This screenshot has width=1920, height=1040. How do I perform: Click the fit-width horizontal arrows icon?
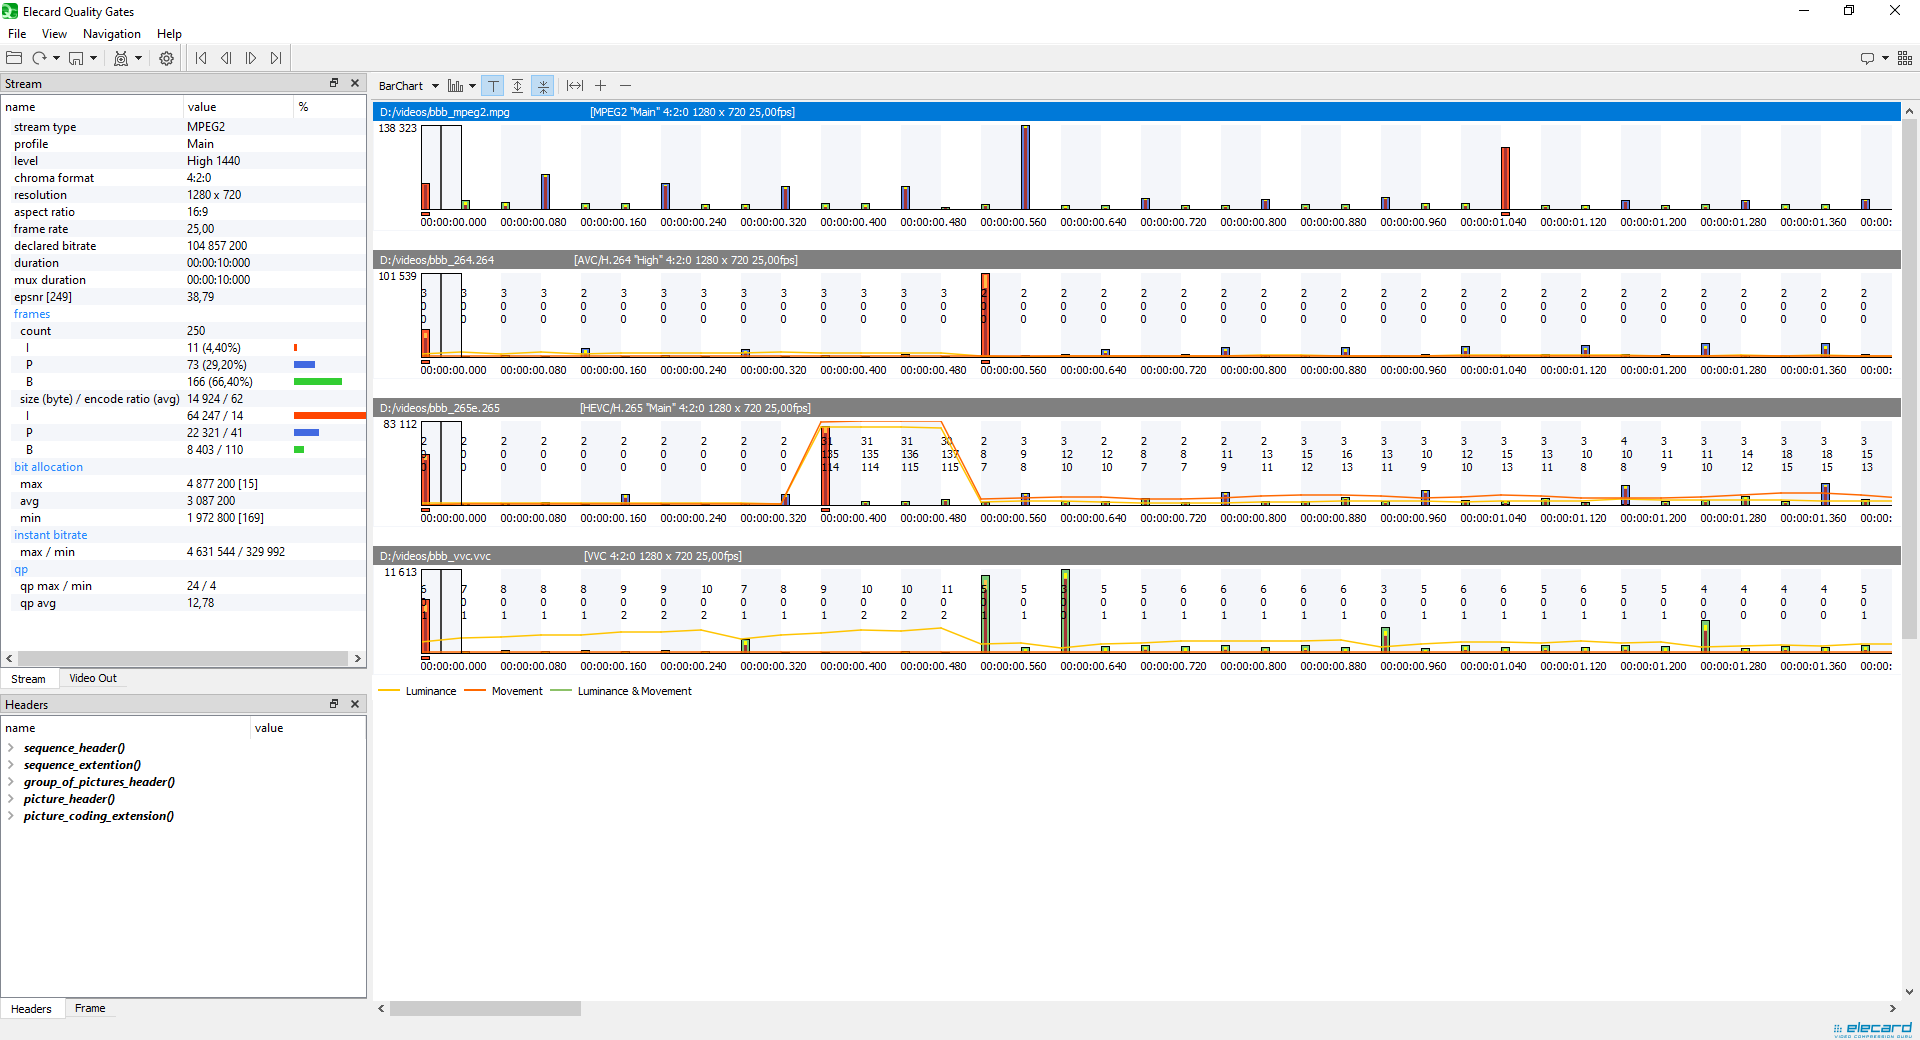[x=575, y=86]
